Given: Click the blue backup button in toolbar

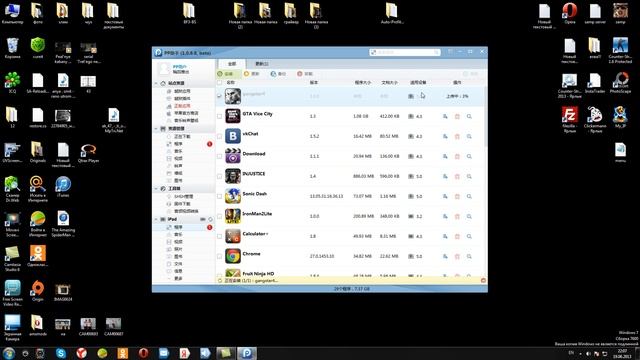Looking at the screenshot, I should point(278,74).
